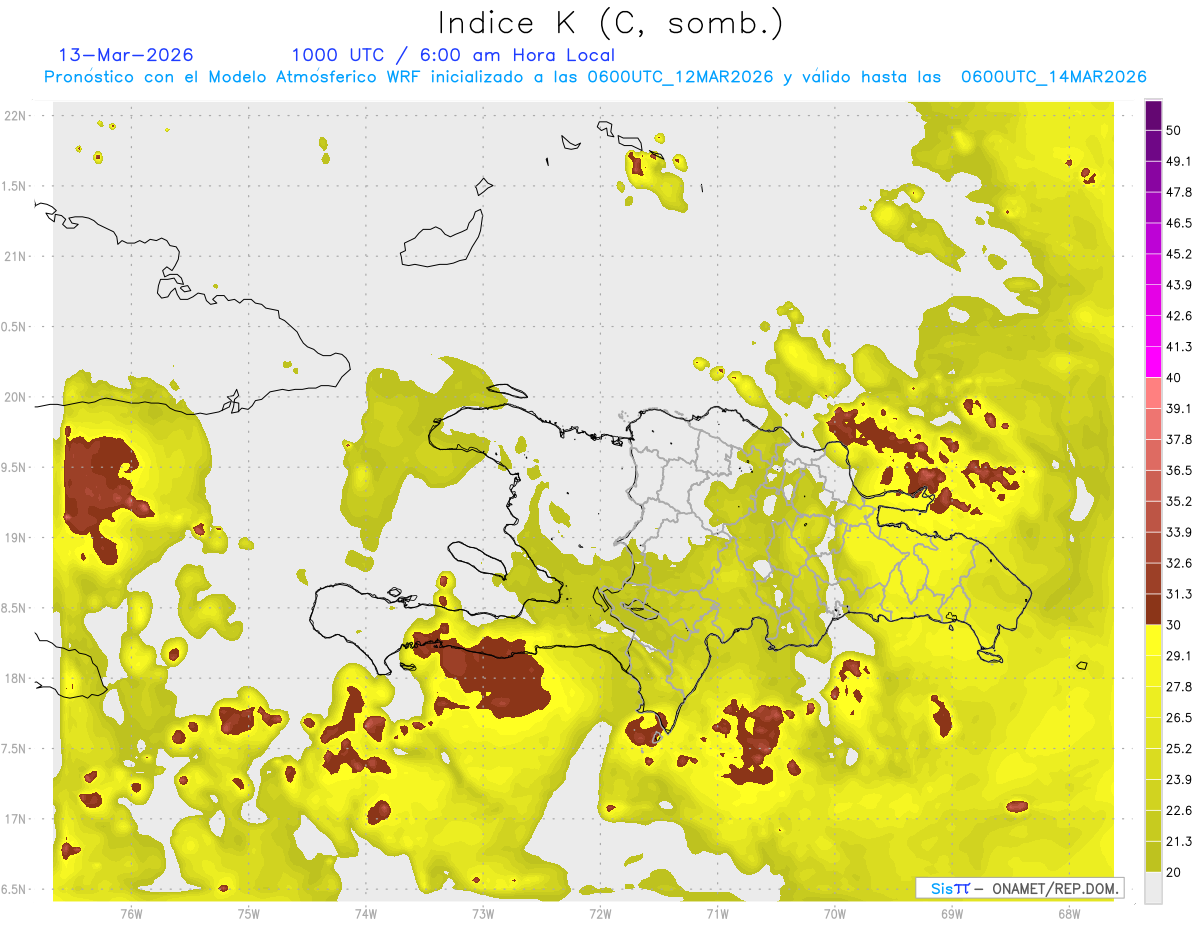Viewport: 1200px width, 927px height.
Task: Click the dark purple colorbar swatch above 50
Action: click(1153, 115)
